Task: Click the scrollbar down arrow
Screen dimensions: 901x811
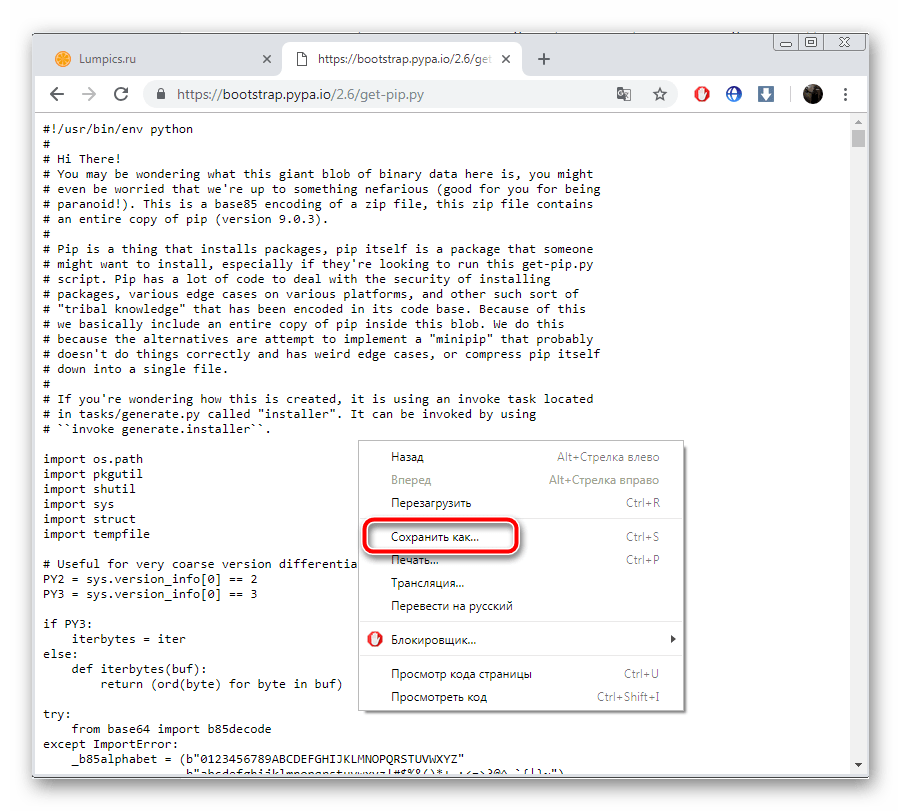Action: coord(858,765)
